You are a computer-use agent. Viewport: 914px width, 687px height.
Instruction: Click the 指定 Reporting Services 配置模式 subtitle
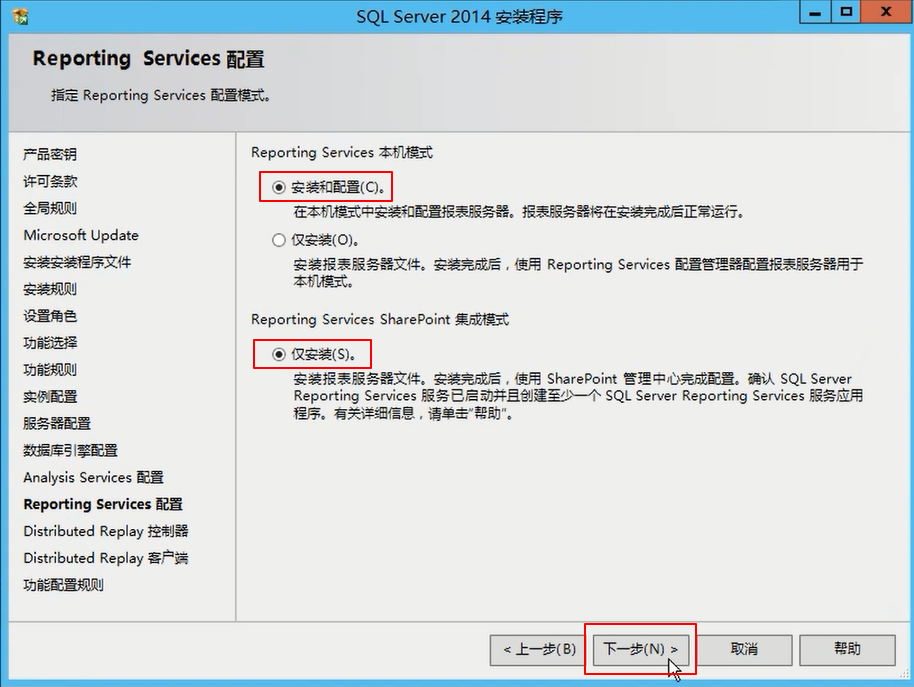161,95
